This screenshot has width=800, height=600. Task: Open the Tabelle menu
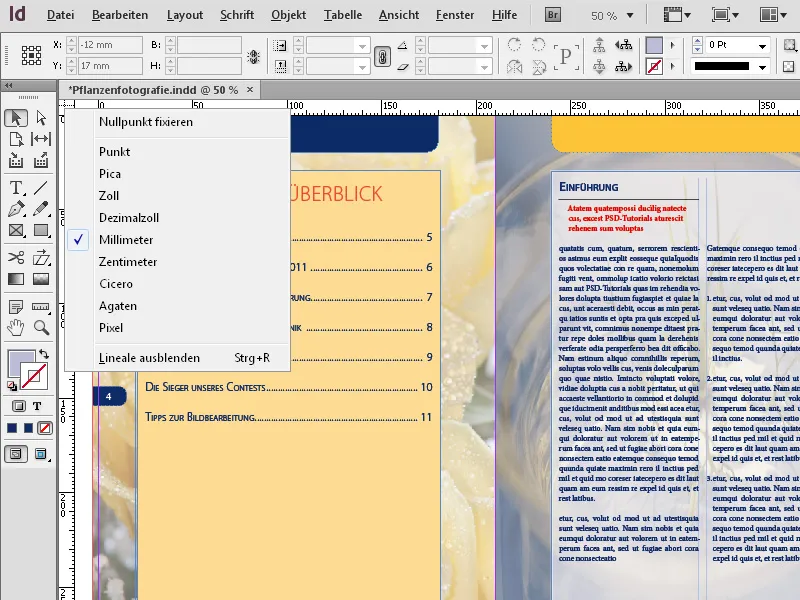(343, 15)
